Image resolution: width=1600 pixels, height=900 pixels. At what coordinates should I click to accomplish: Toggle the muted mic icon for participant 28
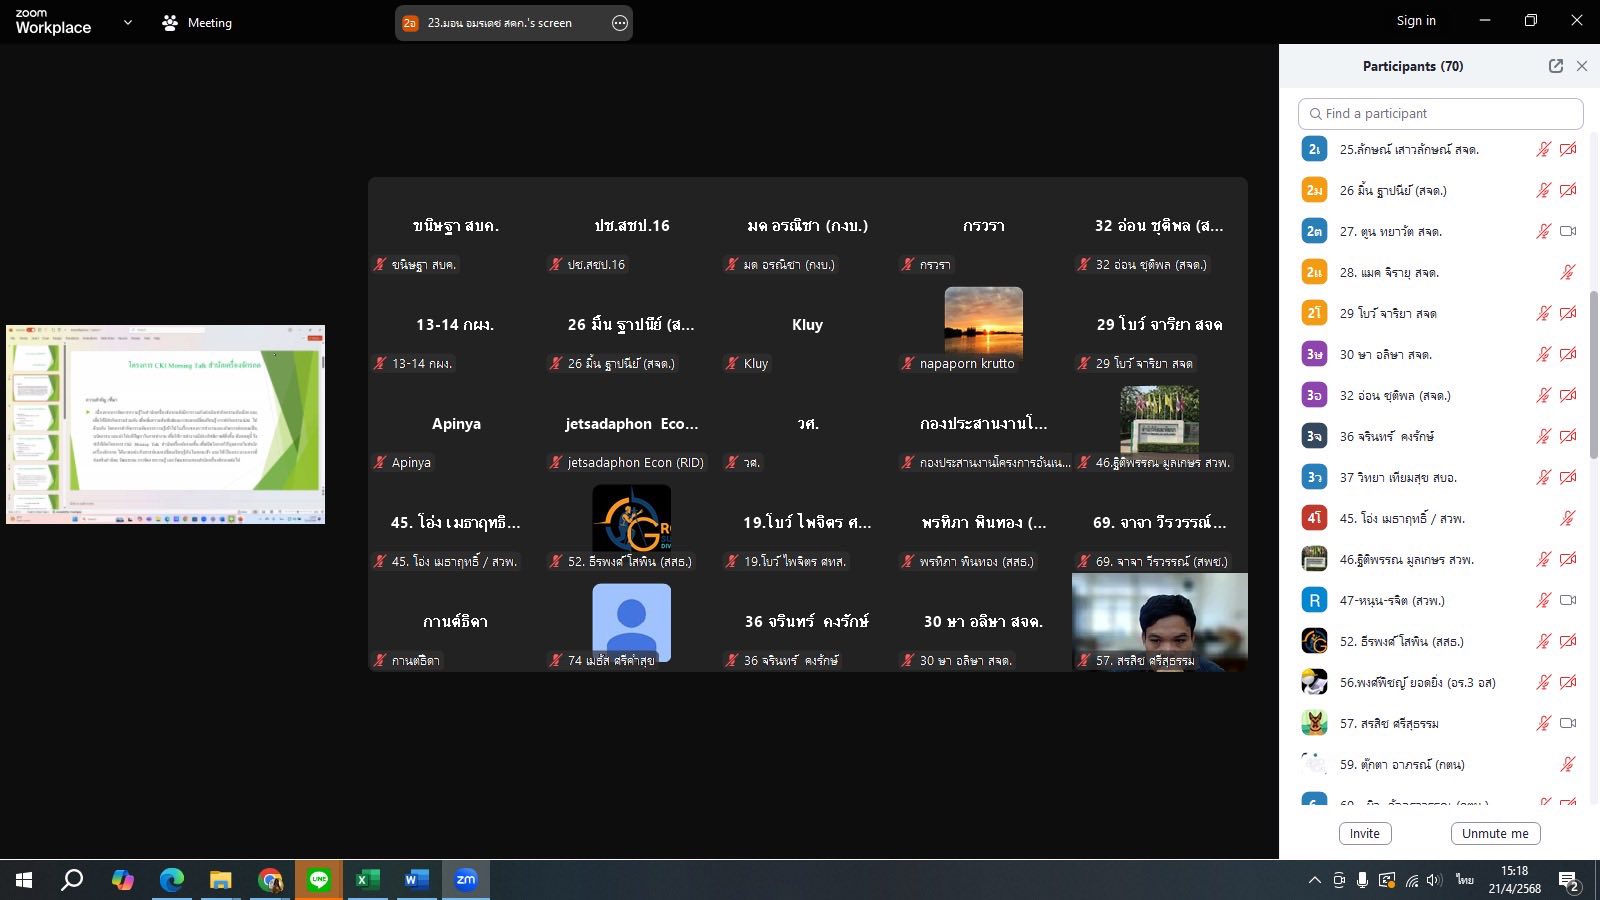(x=1567, y=272)
